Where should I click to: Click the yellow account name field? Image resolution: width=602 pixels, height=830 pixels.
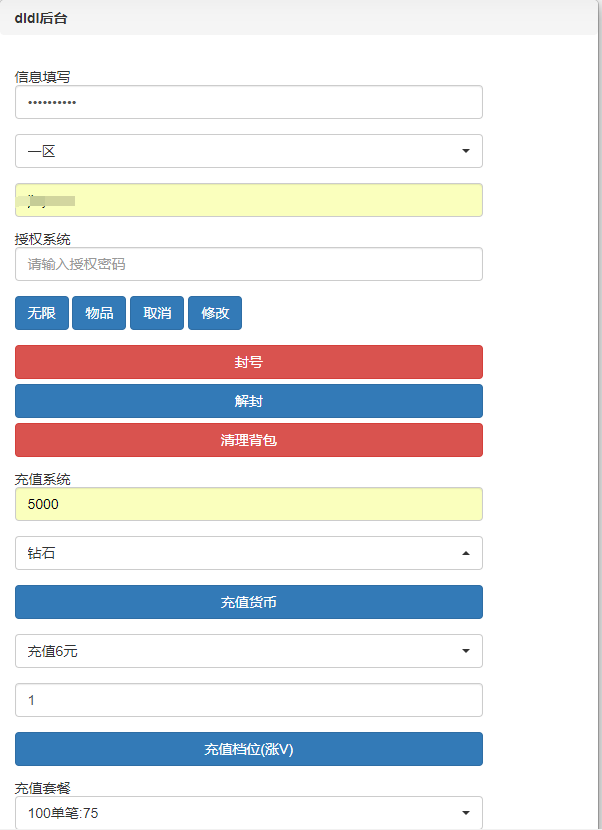248,200
